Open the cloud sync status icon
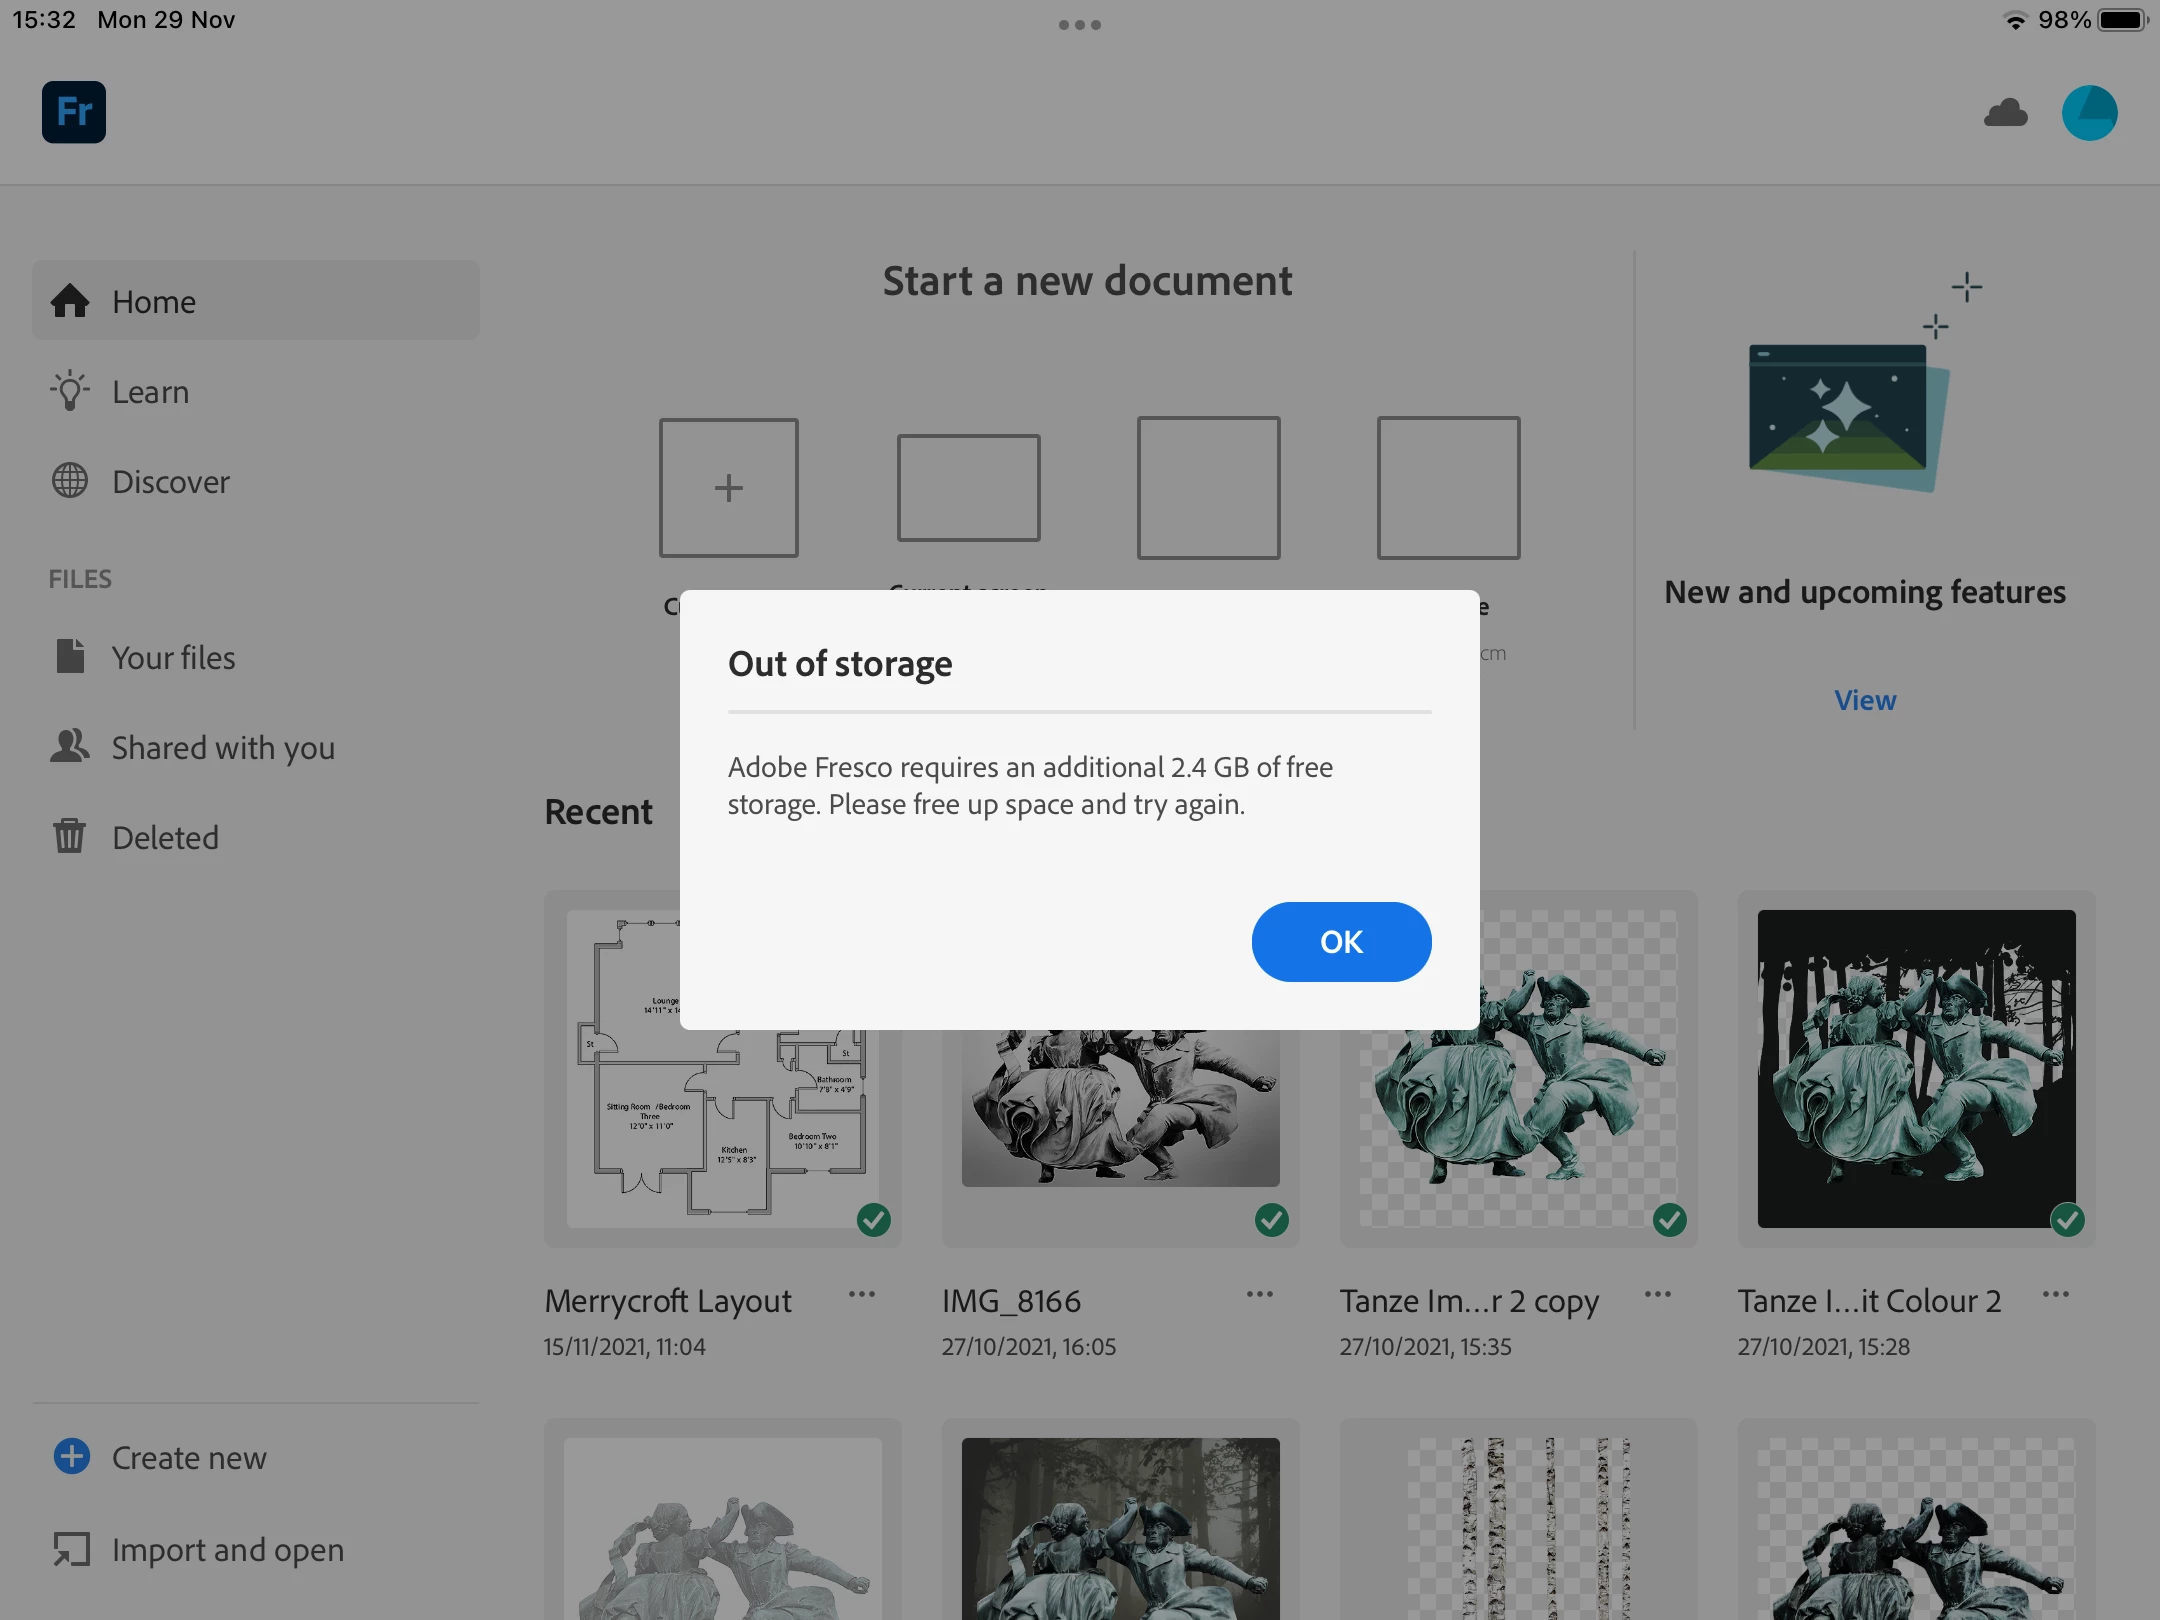The width and height of the screenshot is (2160, 1620). 2005,113
